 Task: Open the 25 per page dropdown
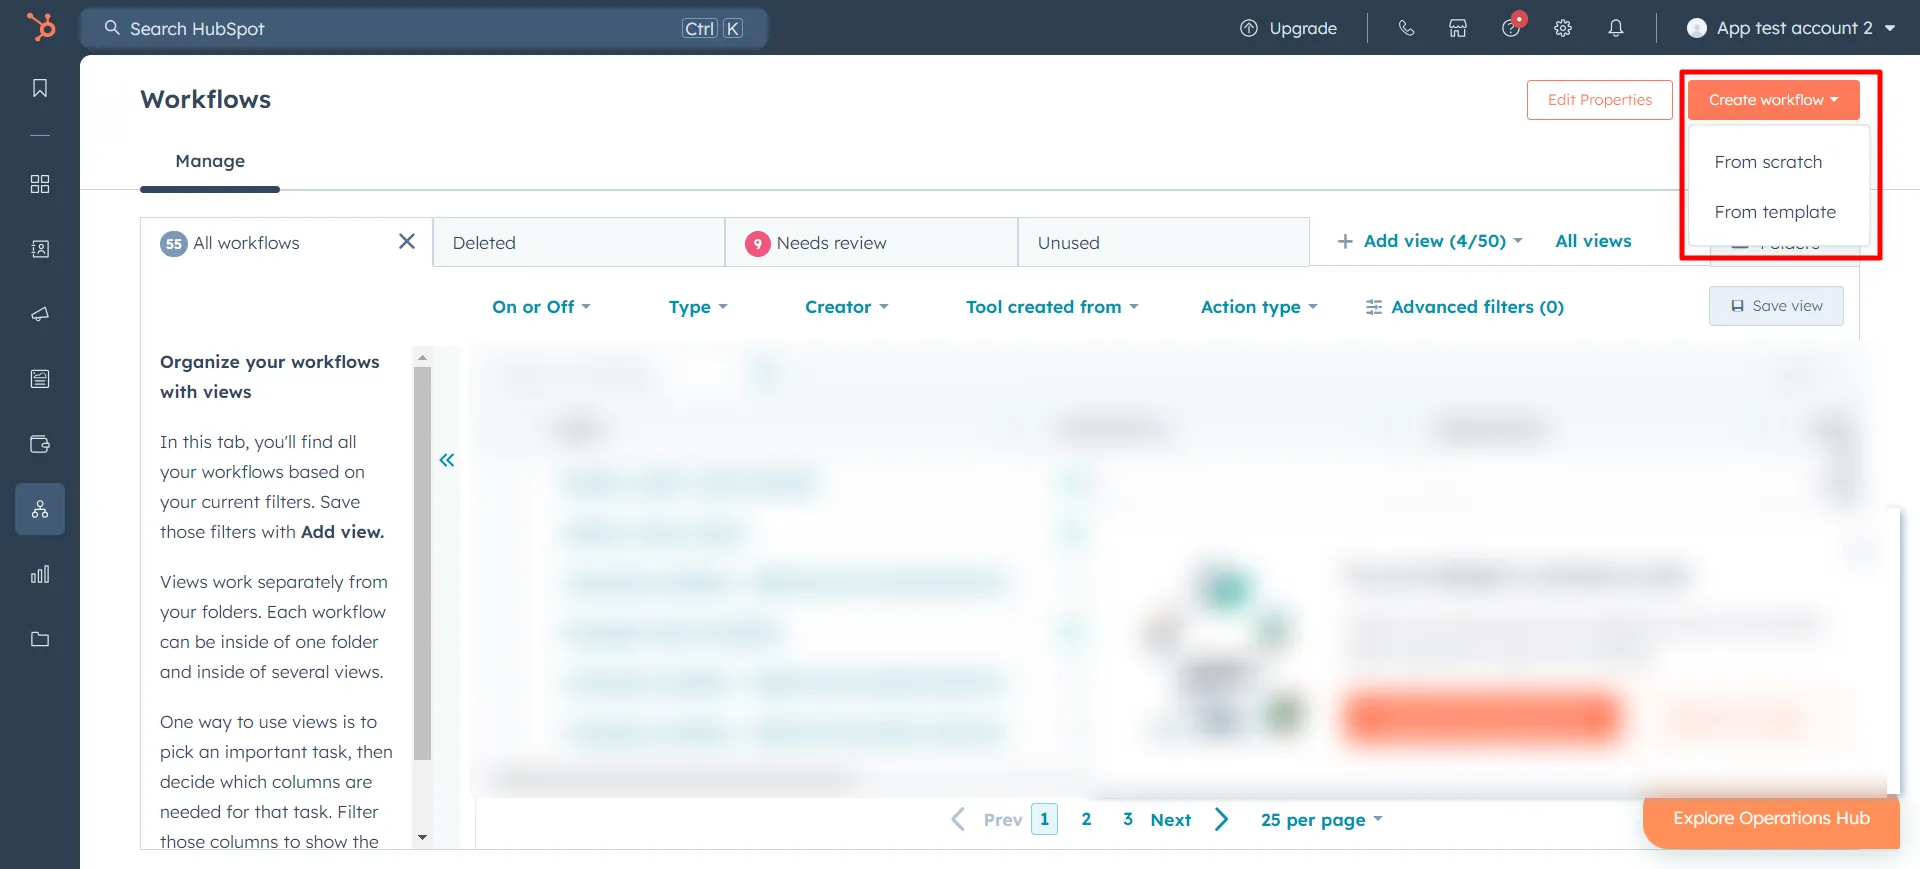click(1321, 819)
